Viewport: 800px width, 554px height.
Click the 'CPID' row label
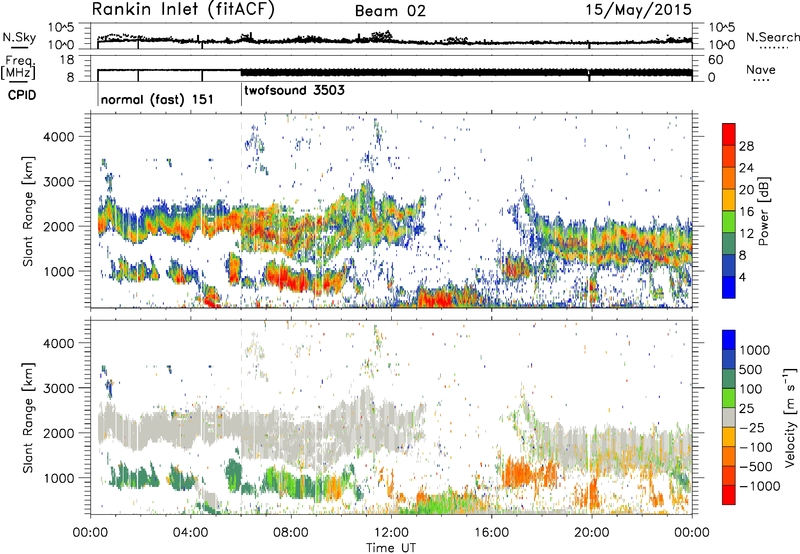point(22,95)
